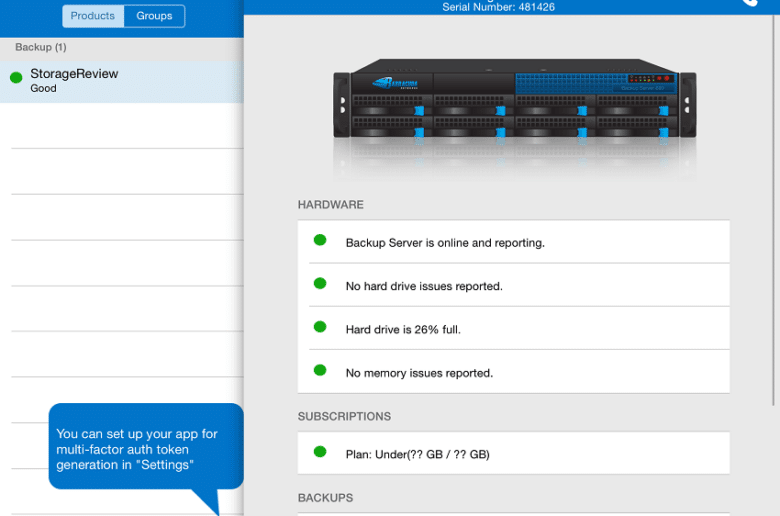This screenshot has height=516, width=780.
Task: Click the green indicator beside Plan subscription
Action: (320, 452)
